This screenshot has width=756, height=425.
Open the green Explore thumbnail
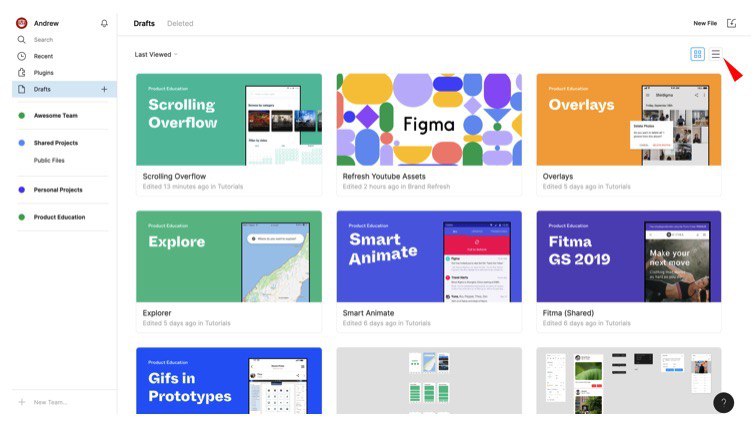pyautogui.click(x=229, y=256)
